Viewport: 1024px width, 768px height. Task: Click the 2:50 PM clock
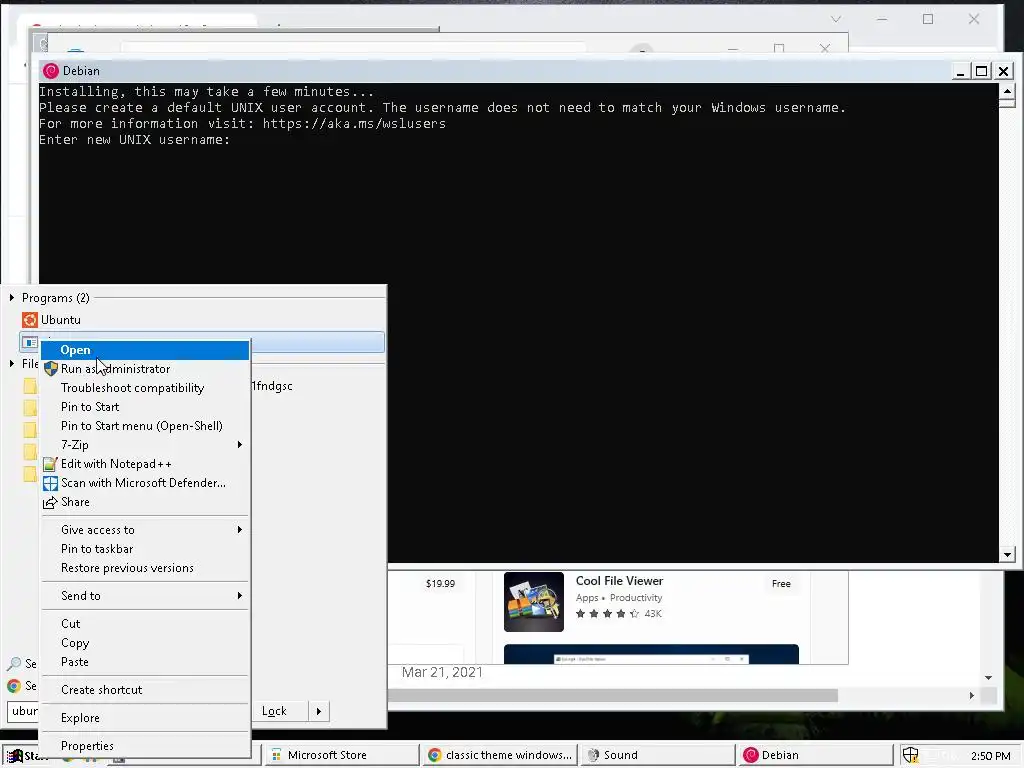point(990,756)
